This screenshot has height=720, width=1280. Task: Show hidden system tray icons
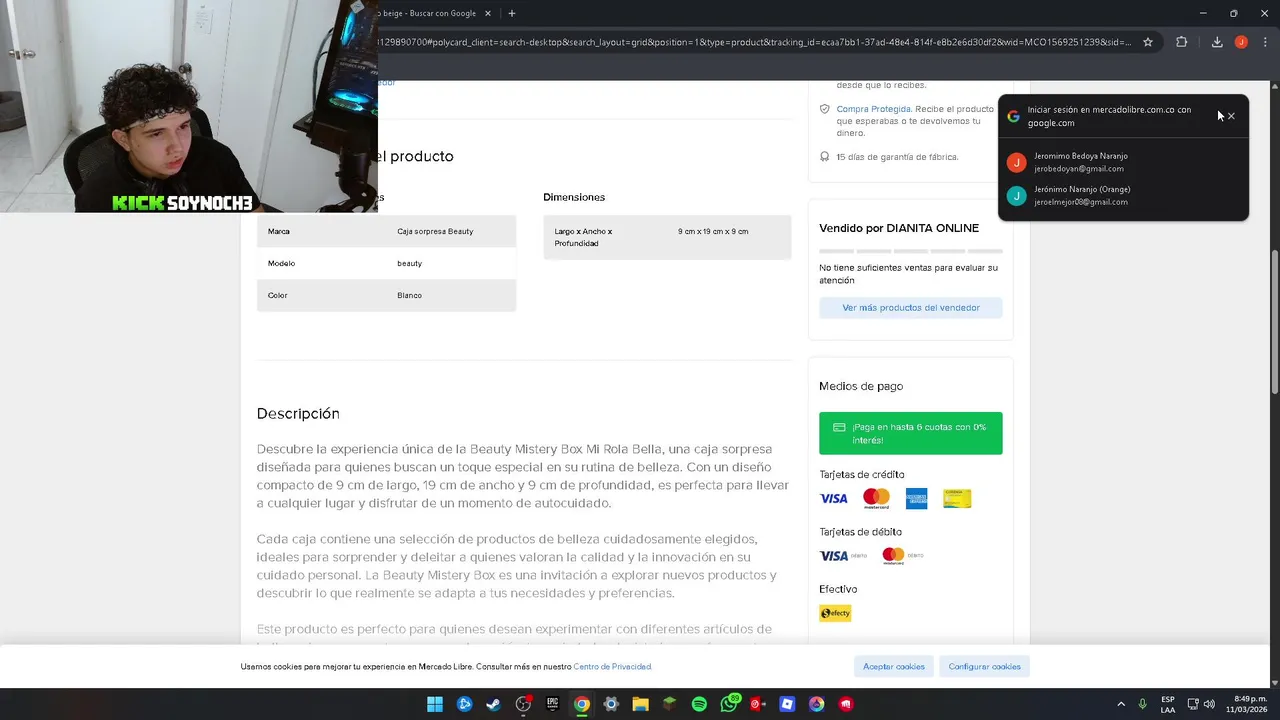(1121, 704)
